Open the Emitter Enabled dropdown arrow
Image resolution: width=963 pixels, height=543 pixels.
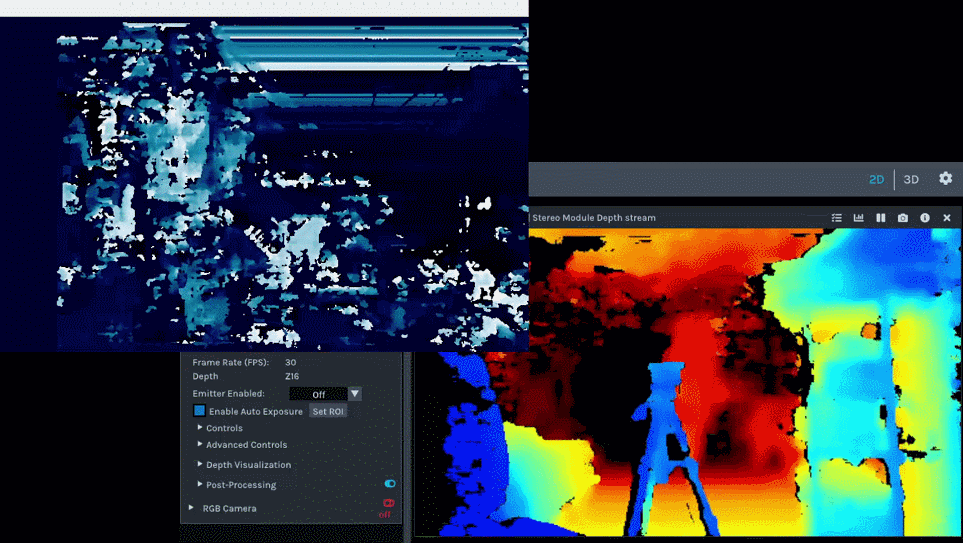coord(355,394)
